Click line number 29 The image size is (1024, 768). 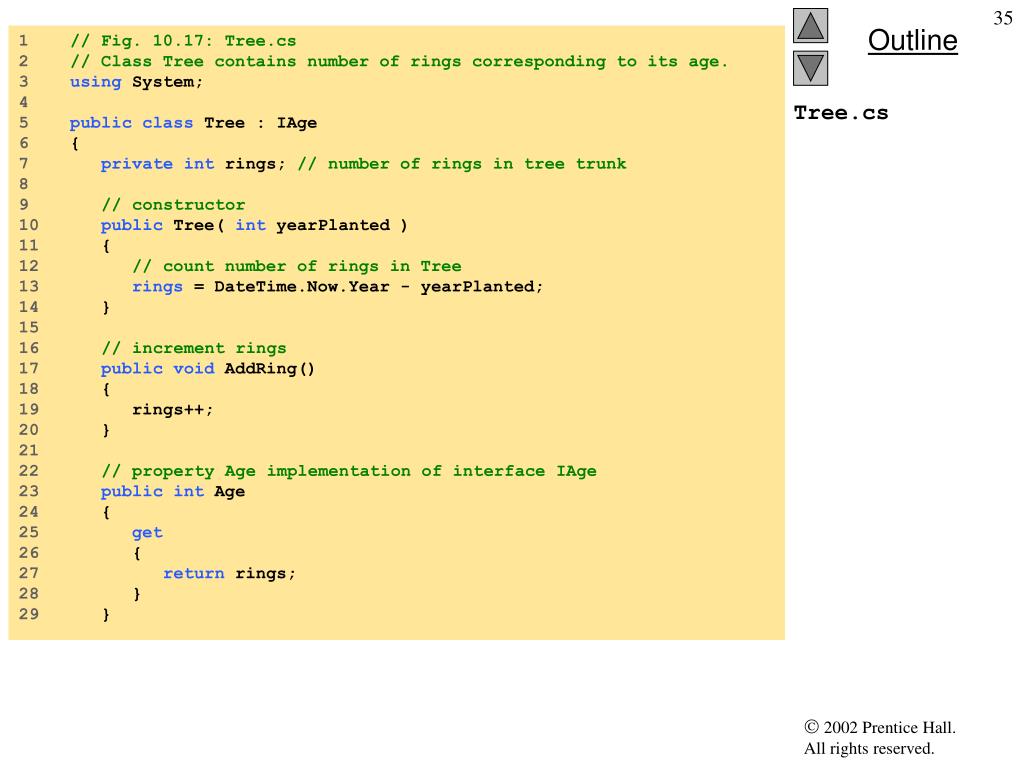pyautogui.click(x=28, y=614)
